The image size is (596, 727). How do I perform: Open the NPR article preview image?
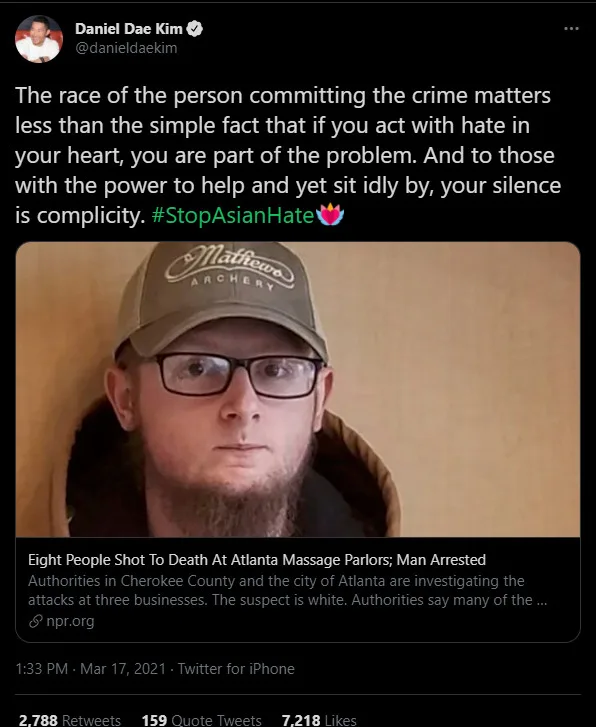pos(298,389)
